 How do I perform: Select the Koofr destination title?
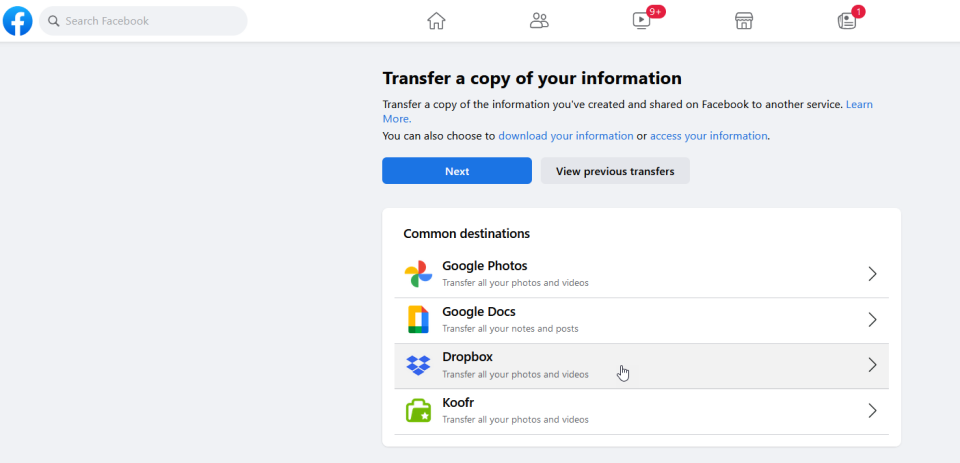pos(458,403)
